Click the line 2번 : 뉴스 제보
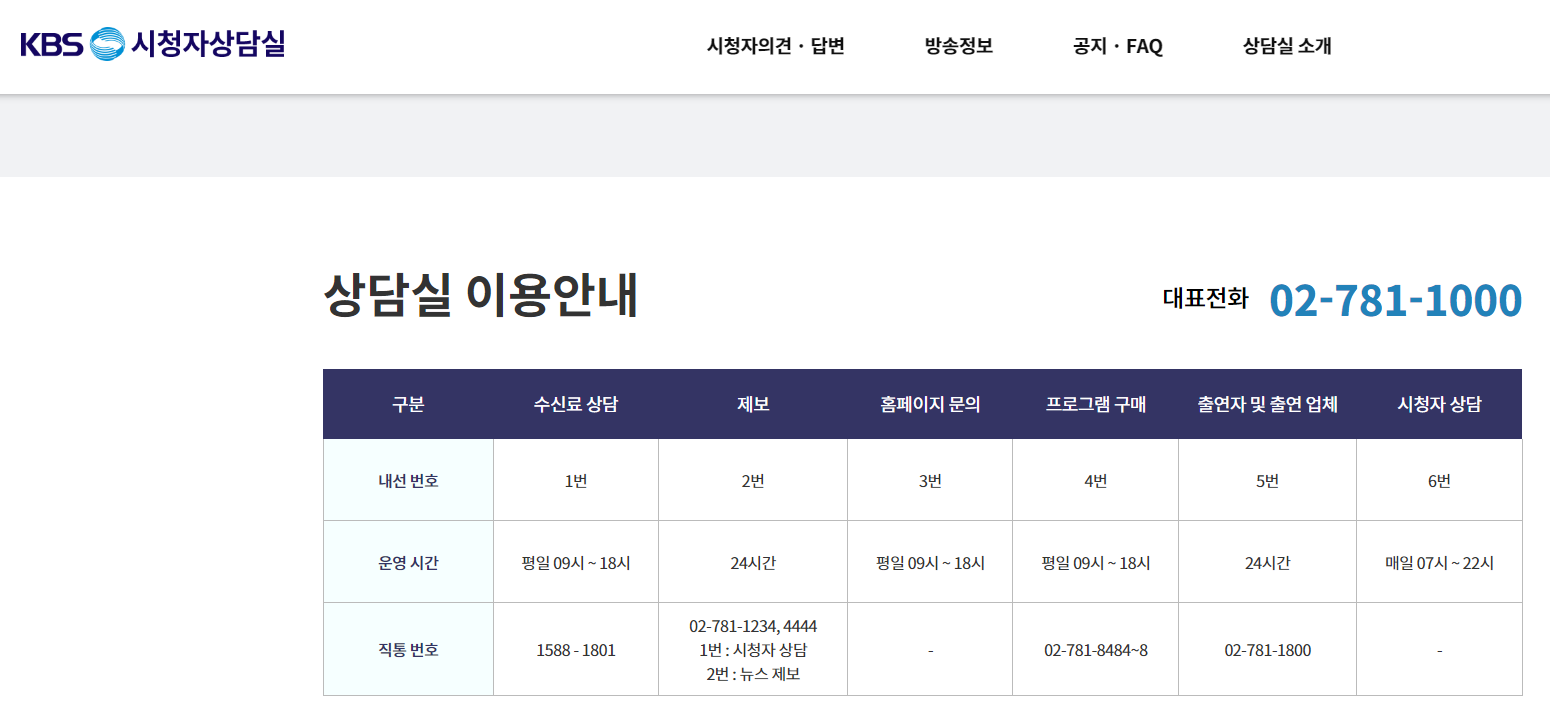1550x718 pixels. click(x=753, y=674)
